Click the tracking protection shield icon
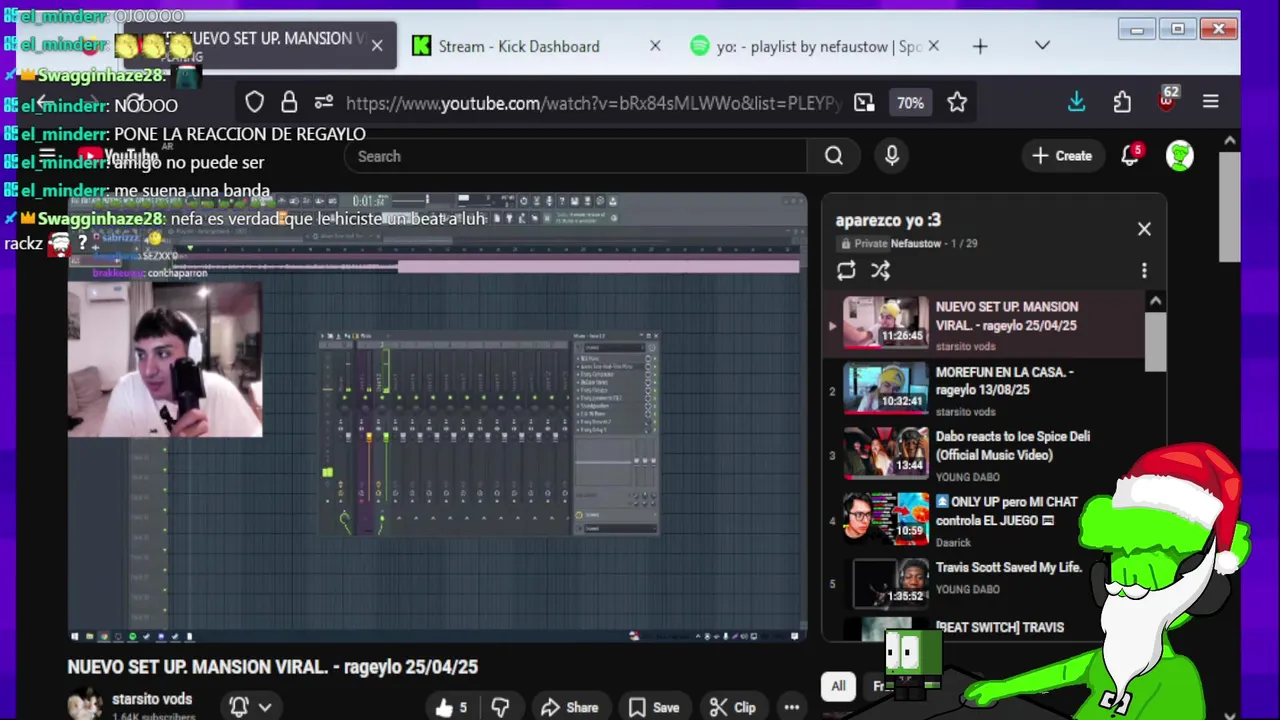The width and height of the screenshot is (1280, 720). [x=254, y=102]
